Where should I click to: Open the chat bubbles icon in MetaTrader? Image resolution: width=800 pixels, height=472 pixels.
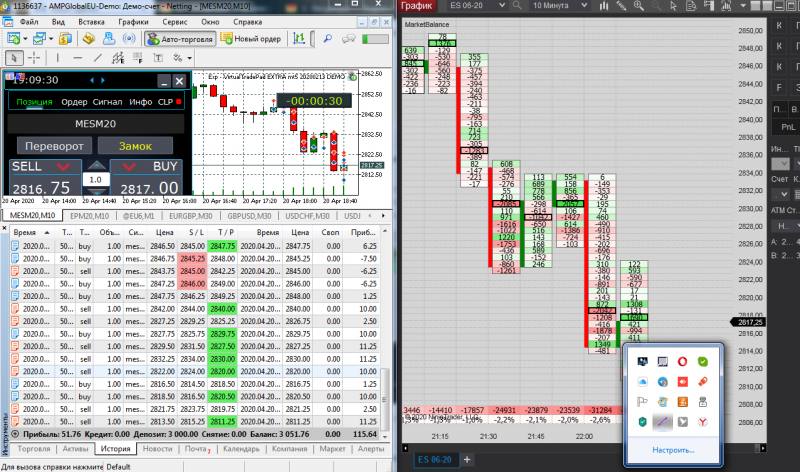point(348,39)
